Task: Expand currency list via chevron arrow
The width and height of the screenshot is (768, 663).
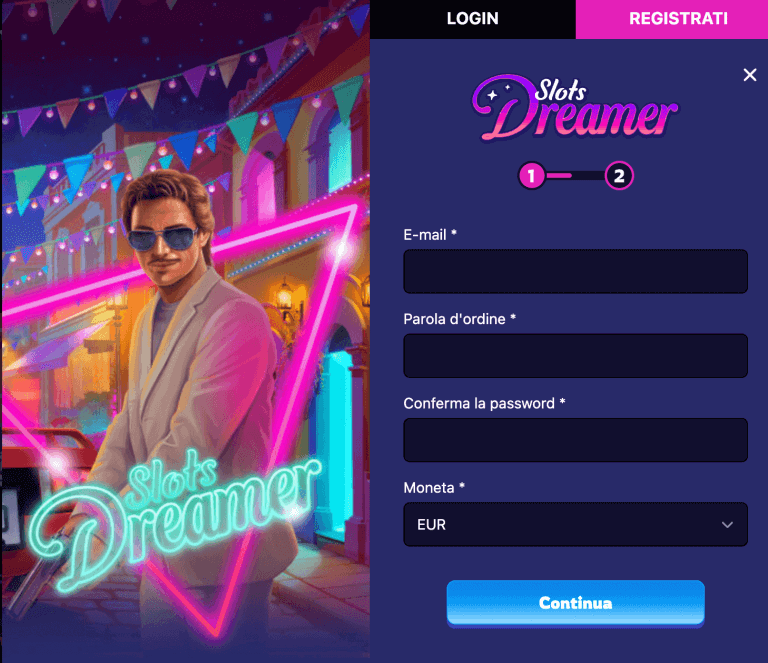Action: pyautogui.click(x=727, y=524)
